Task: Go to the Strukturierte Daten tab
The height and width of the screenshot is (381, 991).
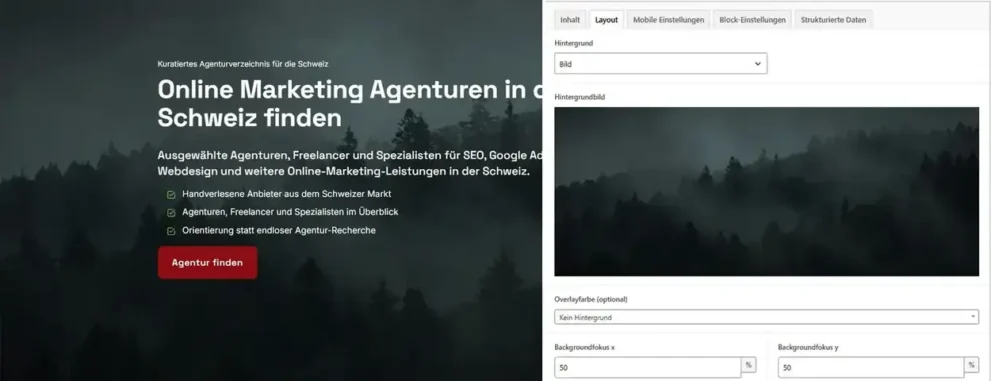Action: click(x=833, y=20)
